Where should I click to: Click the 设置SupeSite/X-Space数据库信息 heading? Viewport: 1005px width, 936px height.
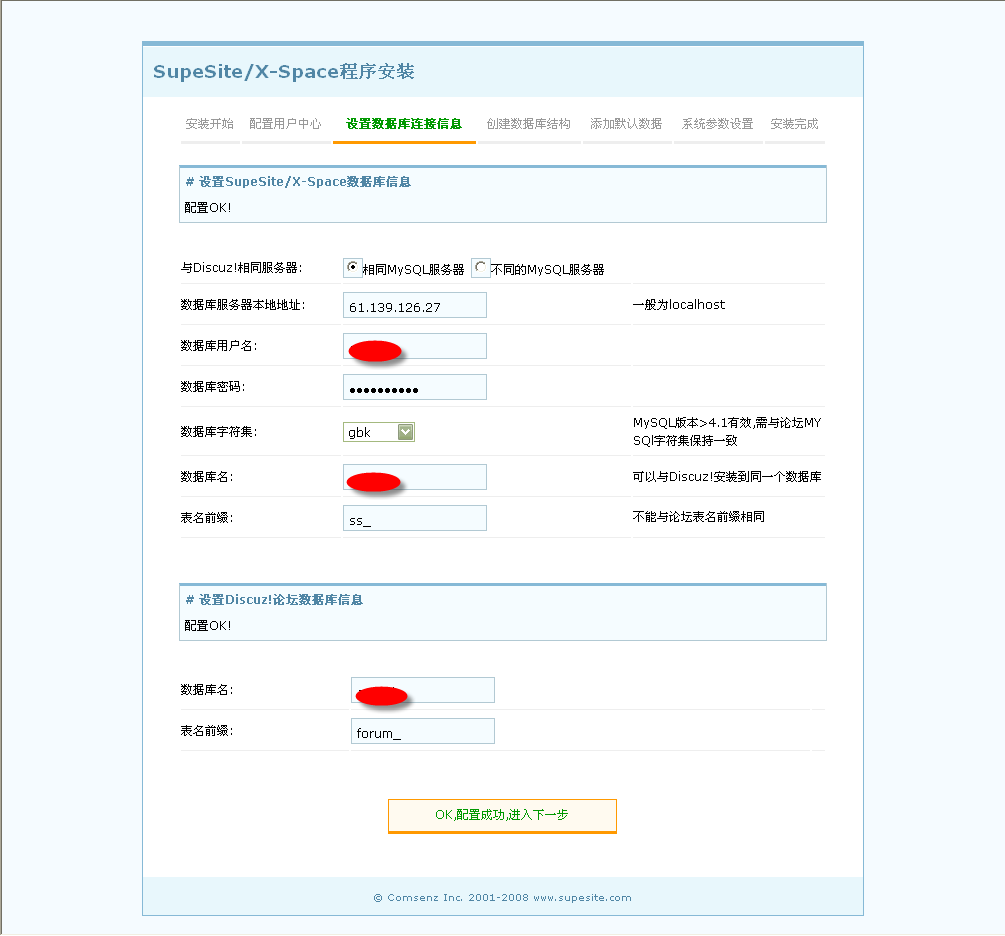point(298,182)
